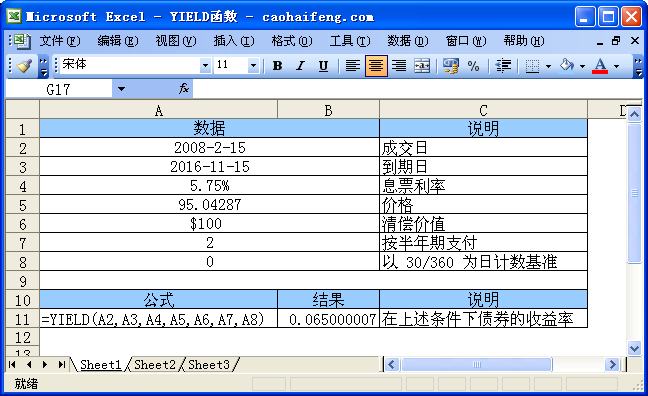The width and height of the screenshot is (648, 396).
Task: Select cell with date 2016-11-15
Action: 210,166
